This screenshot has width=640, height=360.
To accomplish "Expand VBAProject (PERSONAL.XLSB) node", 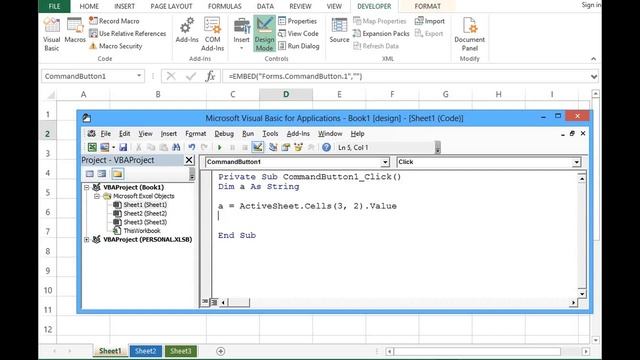I will pos(87,240).
